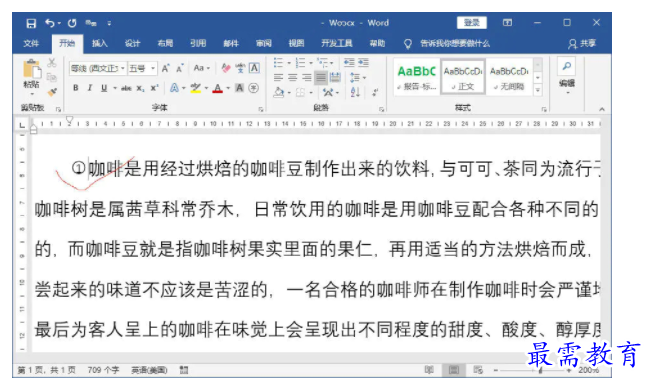The width and height of the screenshot is (649, 386).
Task: Toggle underline formatting
Action: [x=104, y=88]
